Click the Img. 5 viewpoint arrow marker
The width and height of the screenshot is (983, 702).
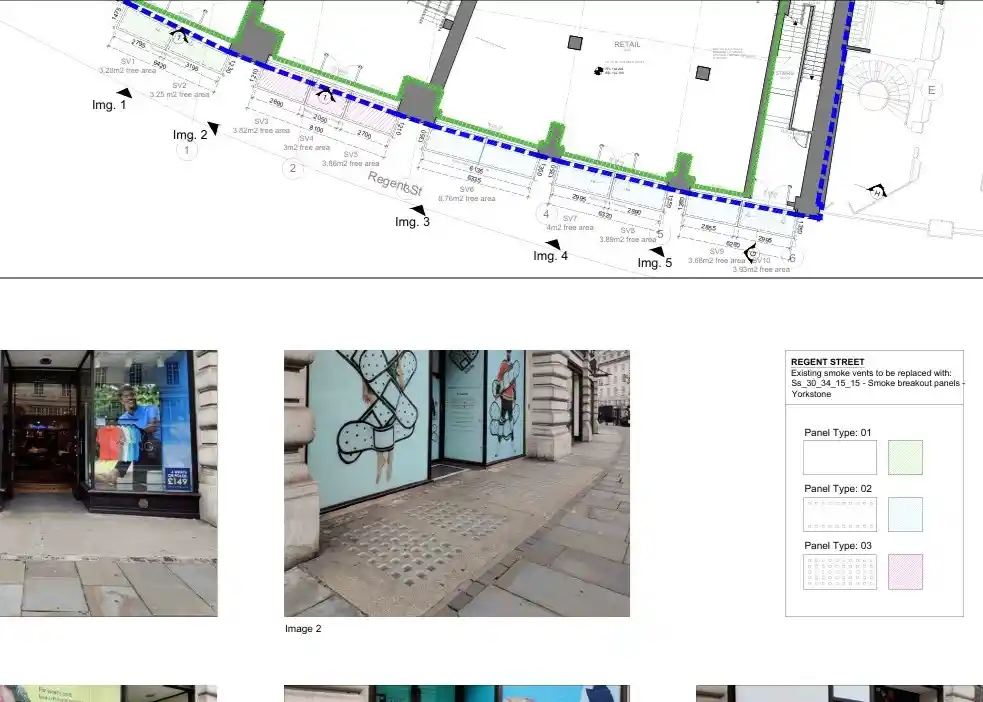coord(657,251)
